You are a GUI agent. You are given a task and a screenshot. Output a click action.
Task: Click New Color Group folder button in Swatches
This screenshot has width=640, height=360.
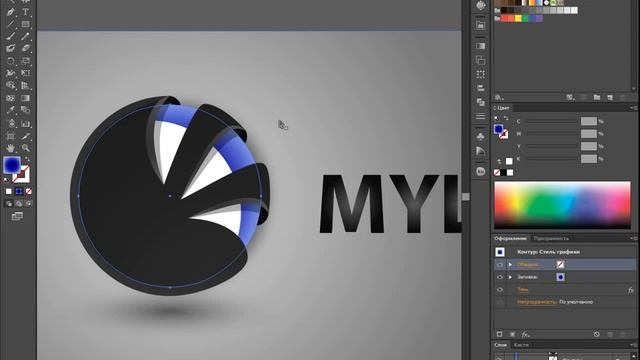597,97
